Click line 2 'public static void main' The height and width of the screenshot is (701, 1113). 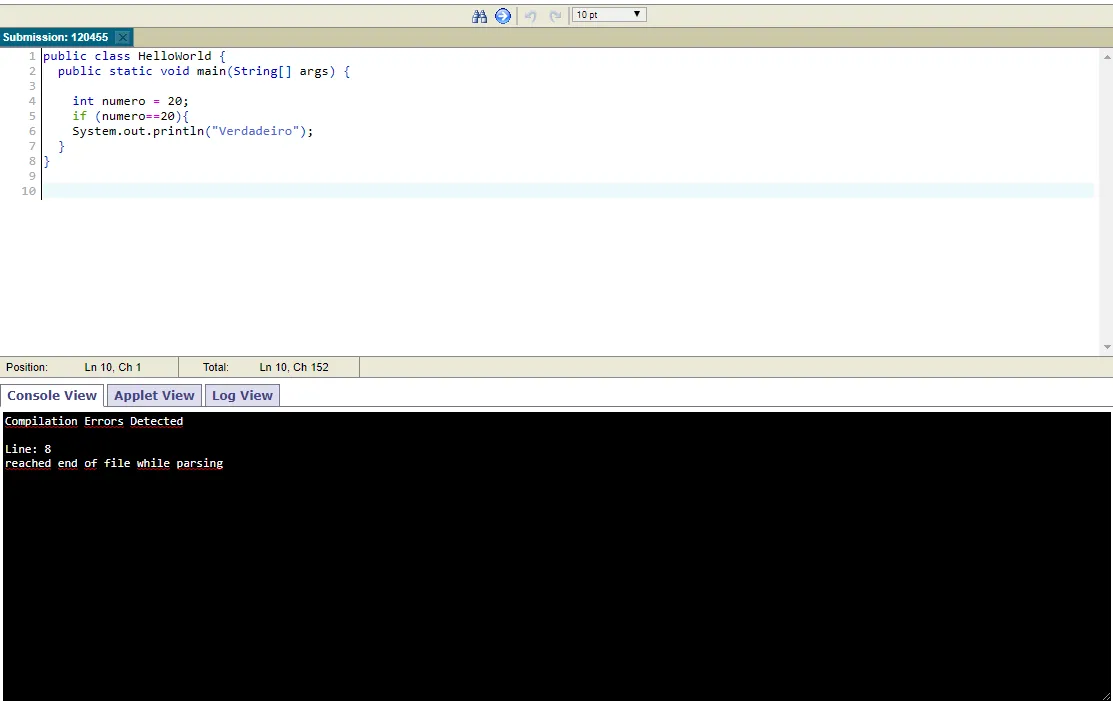(204, 71)
